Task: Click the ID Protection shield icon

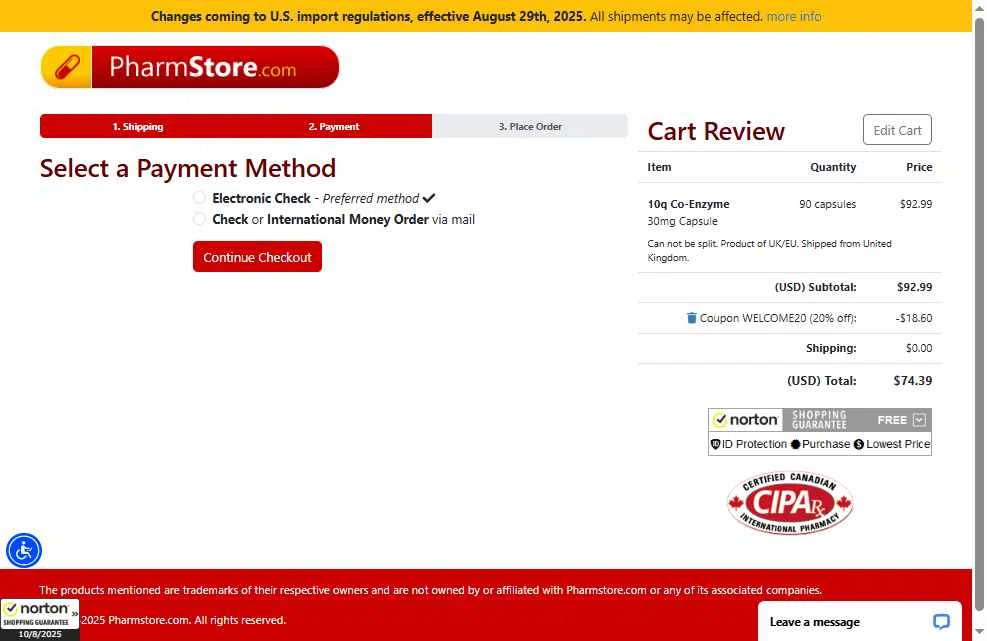Action: pyautogui.click(x=715, y=444)
